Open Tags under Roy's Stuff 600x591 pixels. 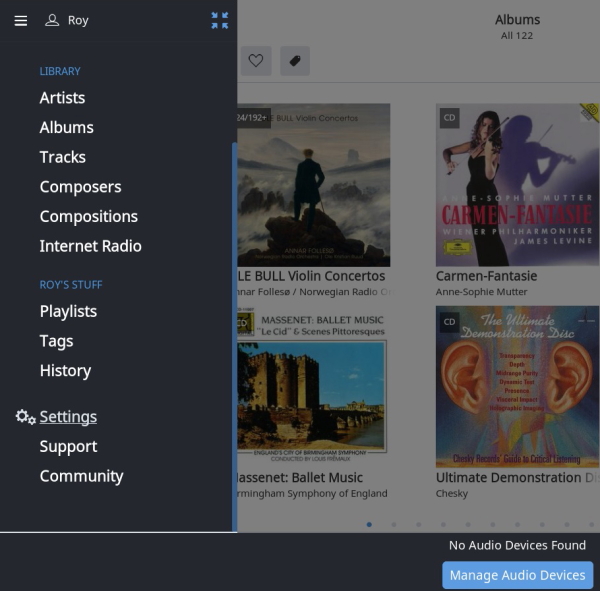(56, 341)
